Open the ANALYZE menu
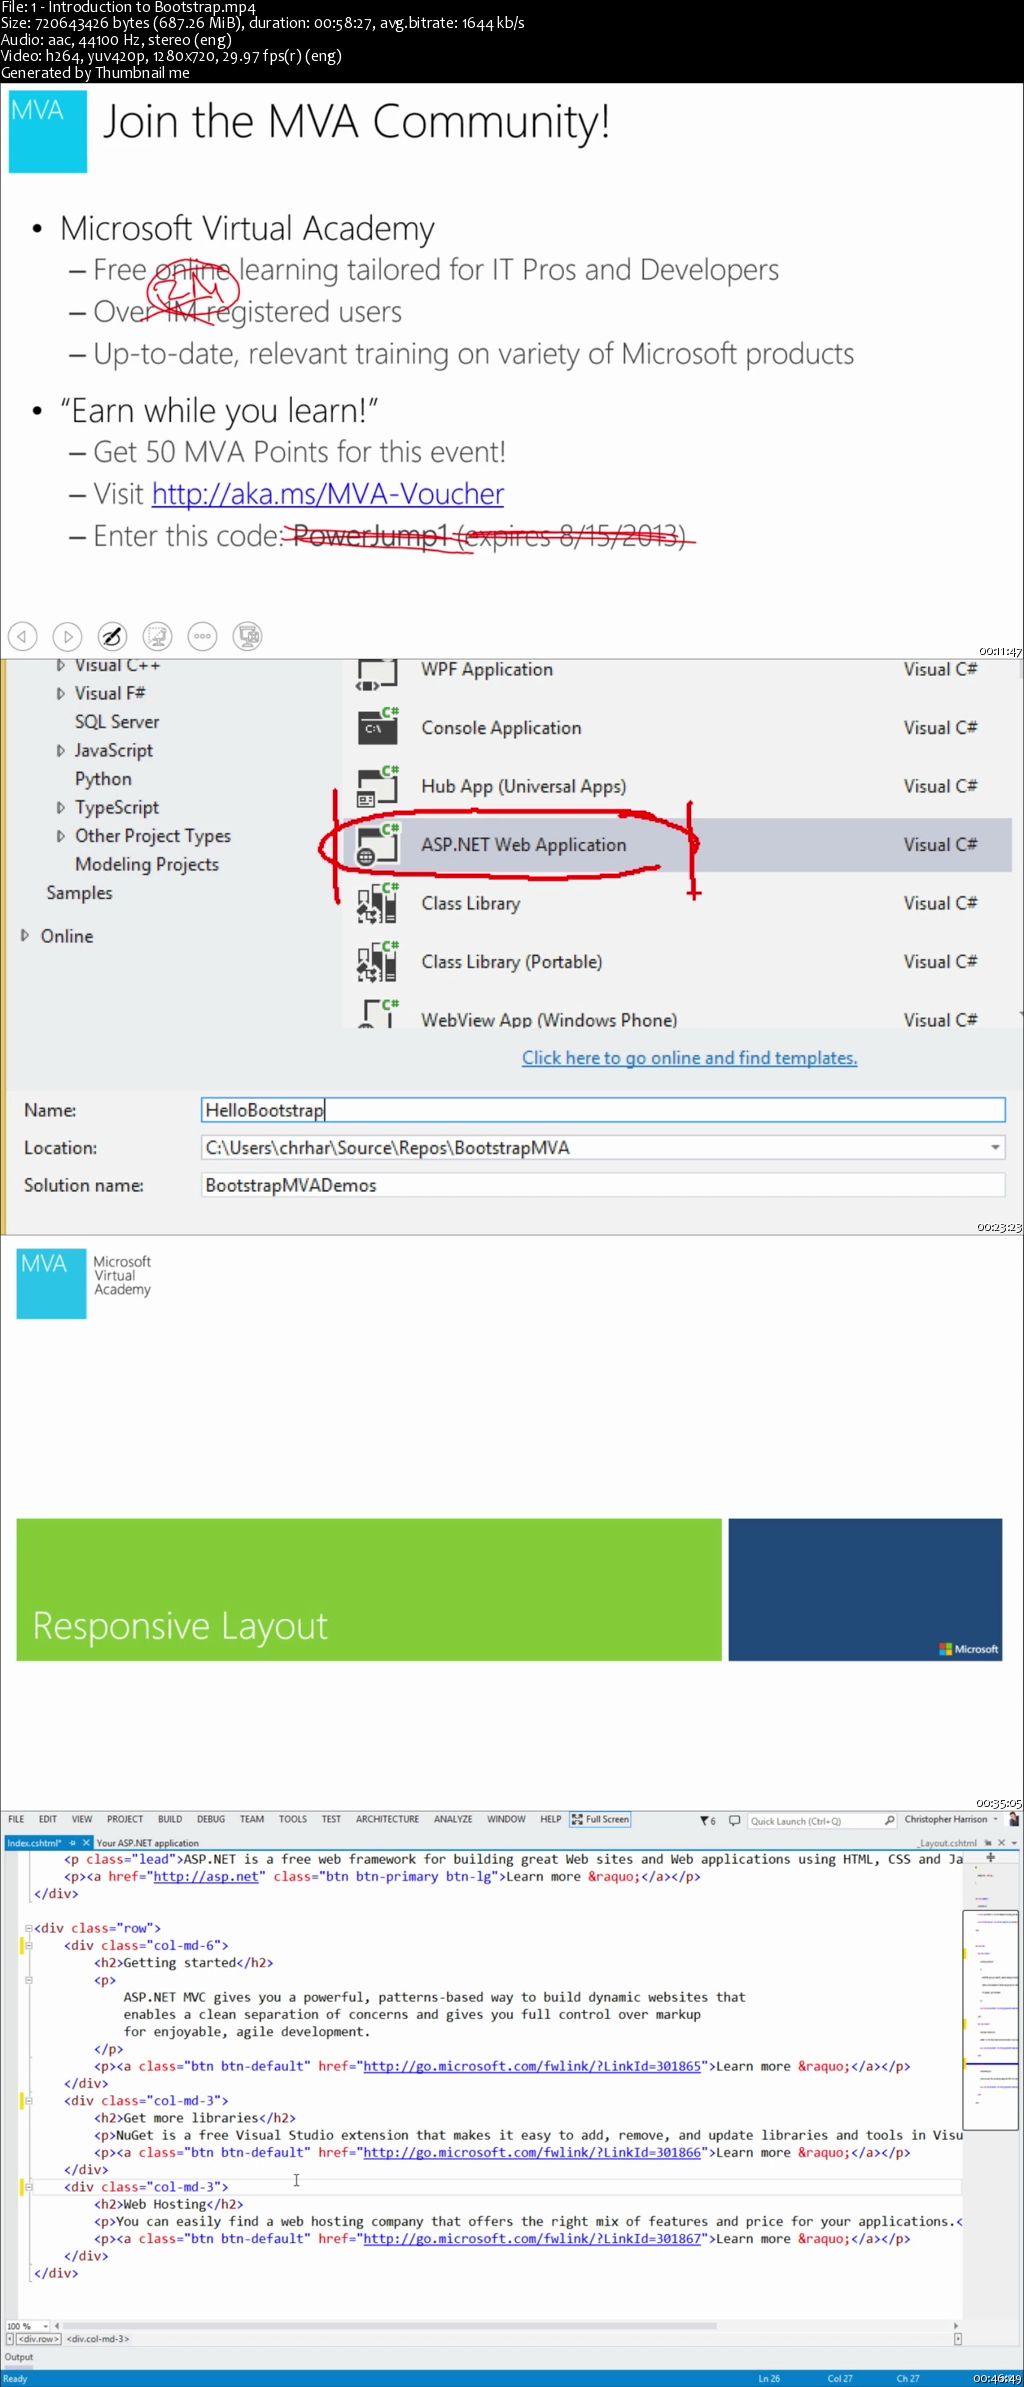The image size is (1024, 2387). 453,1819
